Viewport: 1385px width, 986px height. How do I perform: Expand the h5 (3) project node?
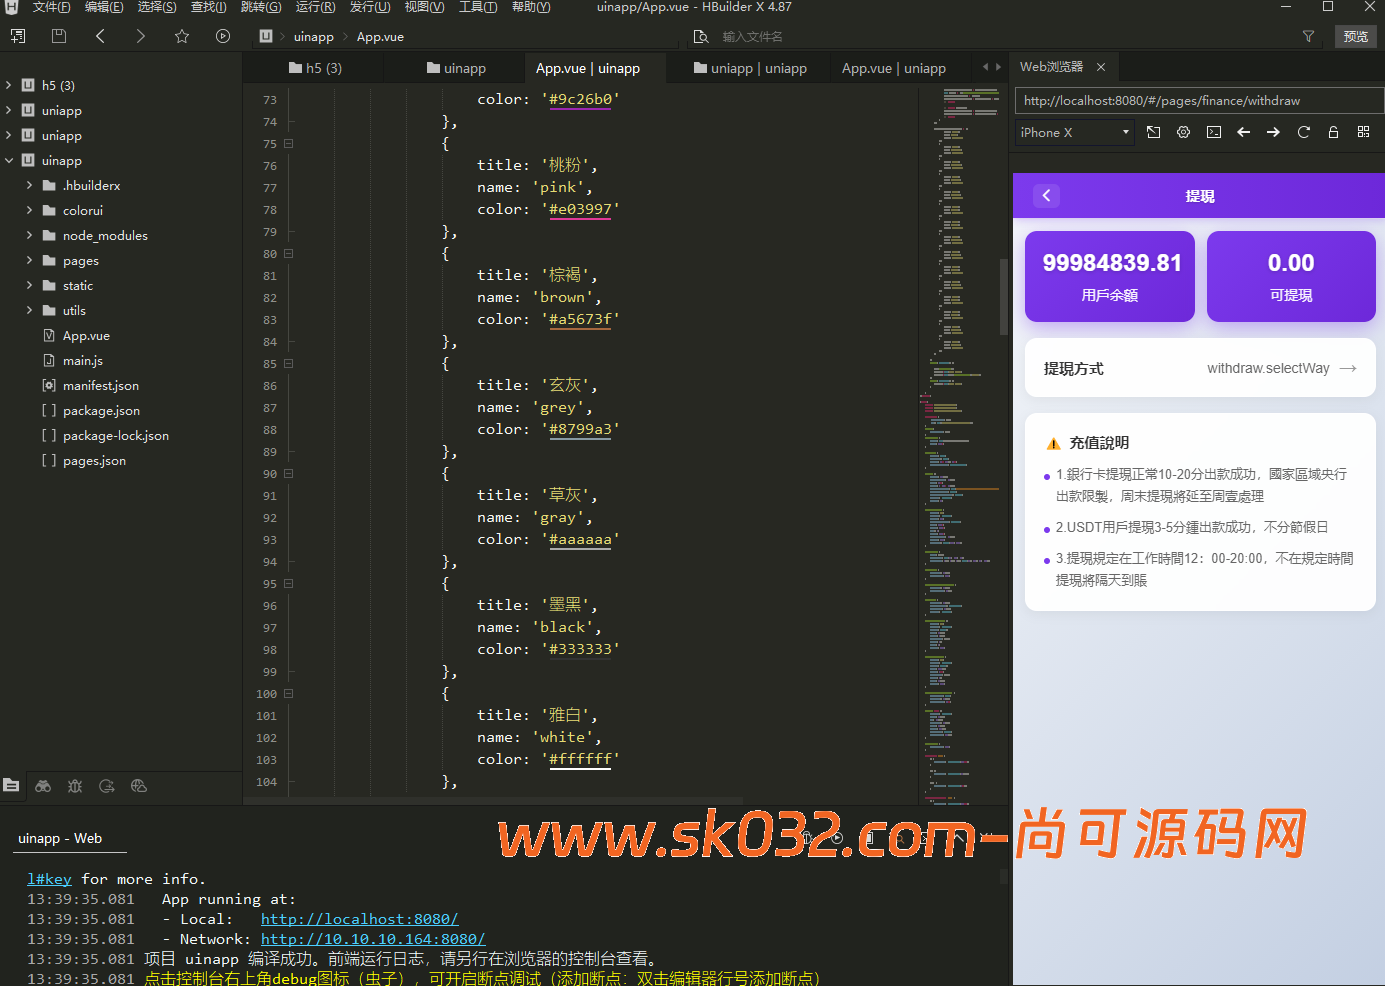pyautogui.click(x=9, y=86)
